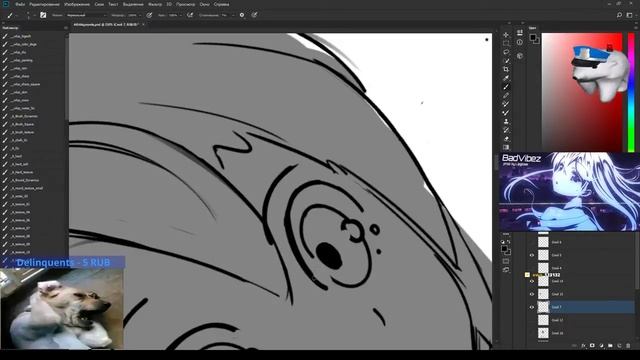Toggle the brush settings panel icon

(43, 15)
